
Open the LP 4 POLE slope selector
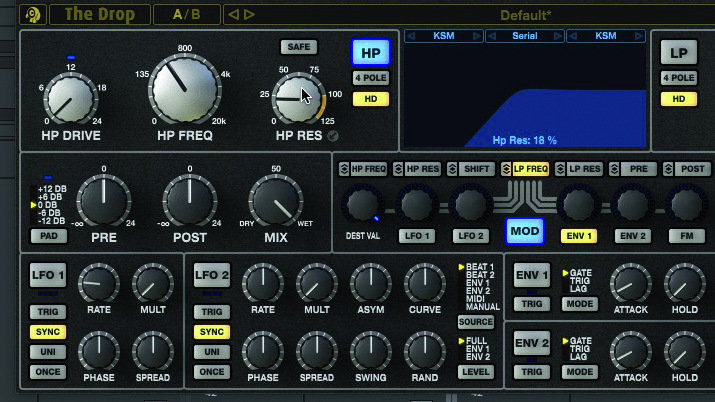point(679,78)
